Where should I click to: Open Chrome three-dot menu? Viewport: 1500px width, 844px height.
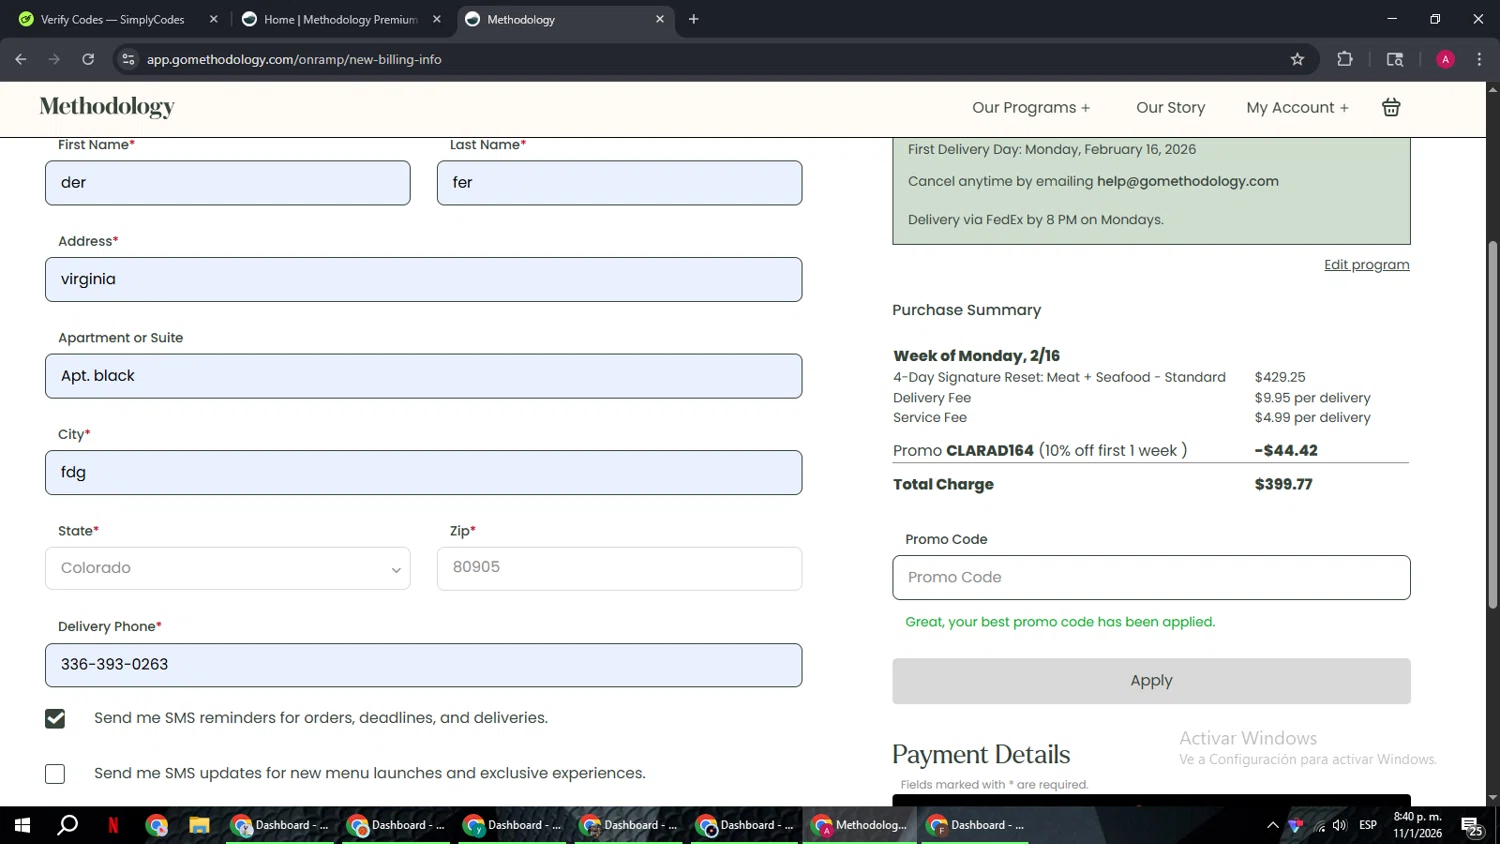click(x=1479, y=59)
